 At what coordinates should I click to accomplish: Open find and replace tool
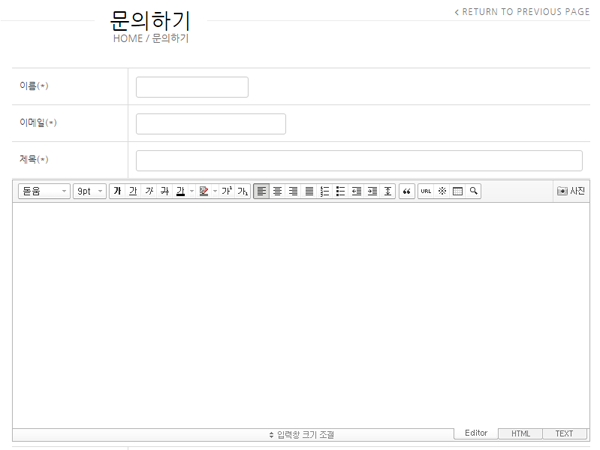(x=473, y=191)
